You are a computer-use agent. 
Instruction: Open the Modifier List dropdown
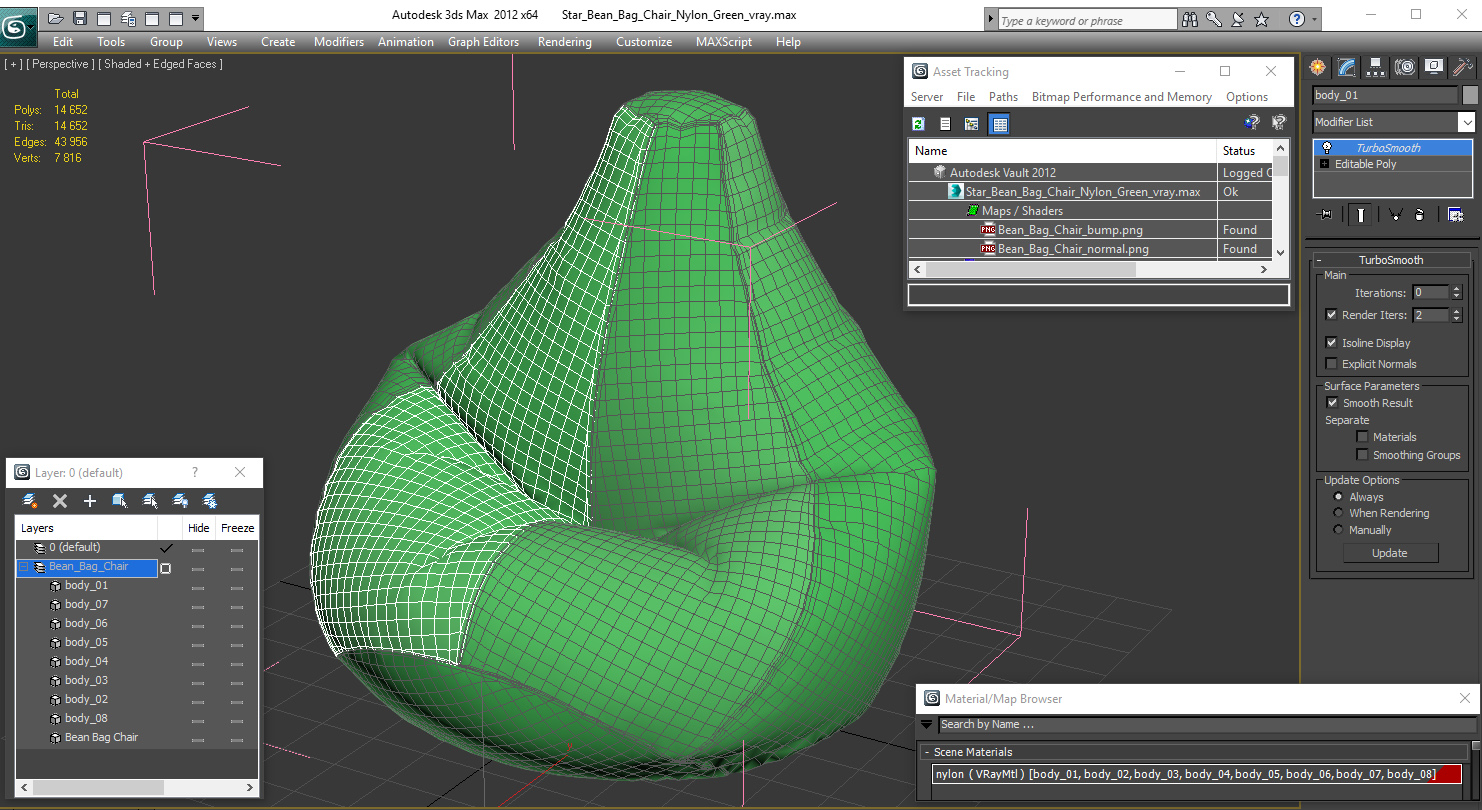(1465, 122)
